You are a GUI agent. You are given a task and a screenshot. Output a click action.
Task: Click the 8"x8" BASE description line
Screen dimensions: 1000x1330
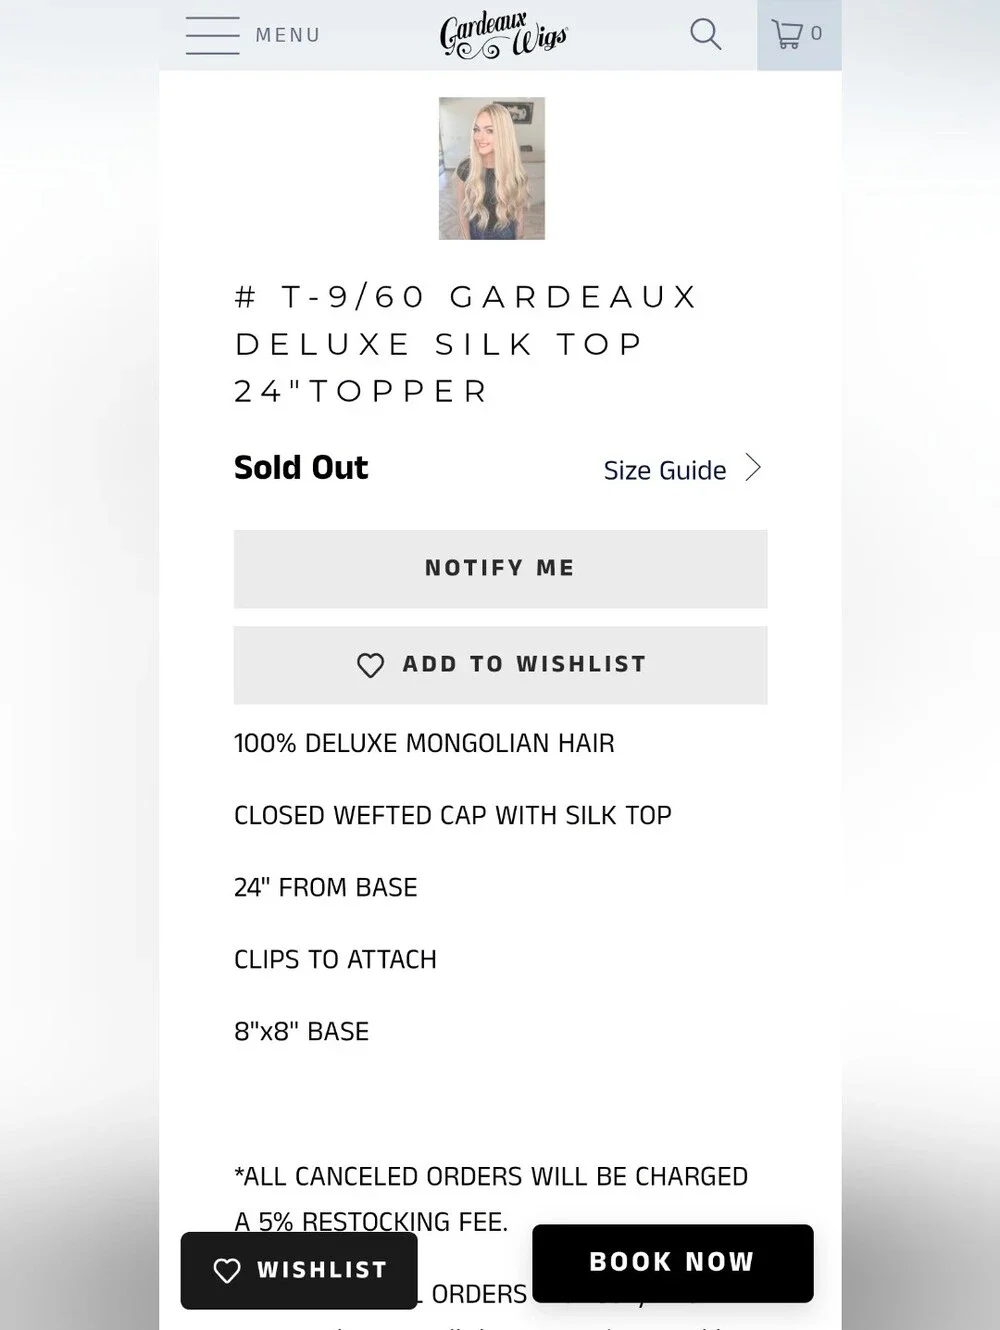(x=301, y=1031)
